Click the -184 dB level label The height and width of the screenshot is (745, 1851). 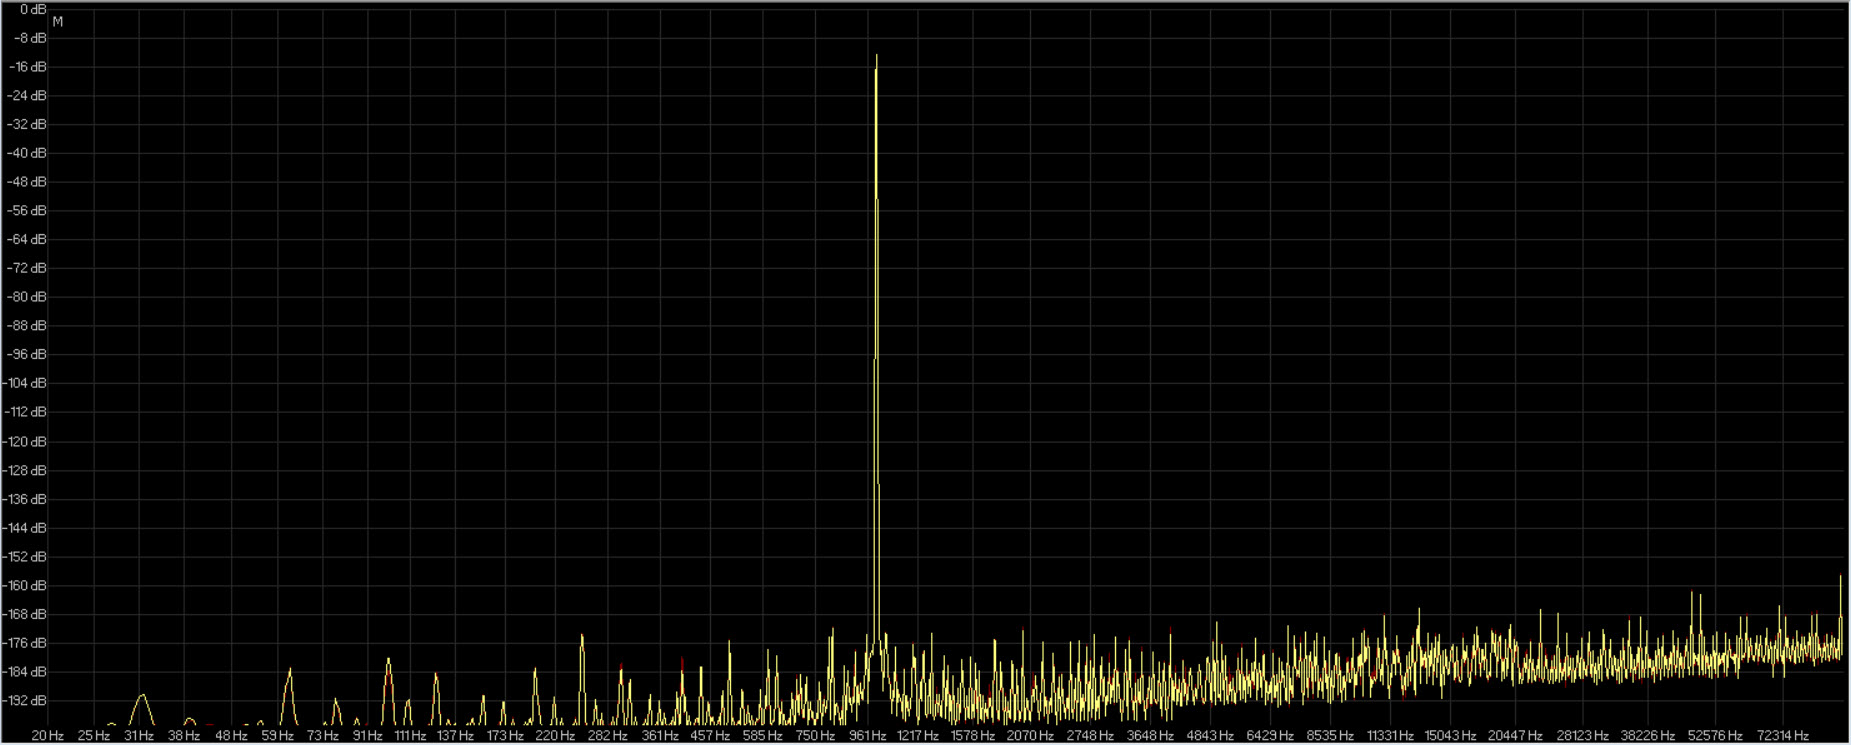click(x=25, y=672)
